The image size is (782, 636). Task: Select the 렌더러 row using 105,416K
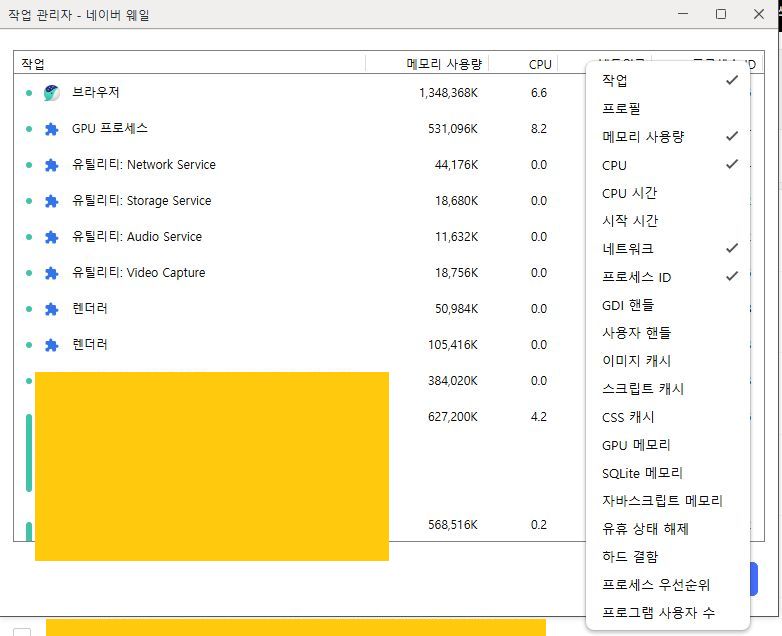click(x=300, y=345)
